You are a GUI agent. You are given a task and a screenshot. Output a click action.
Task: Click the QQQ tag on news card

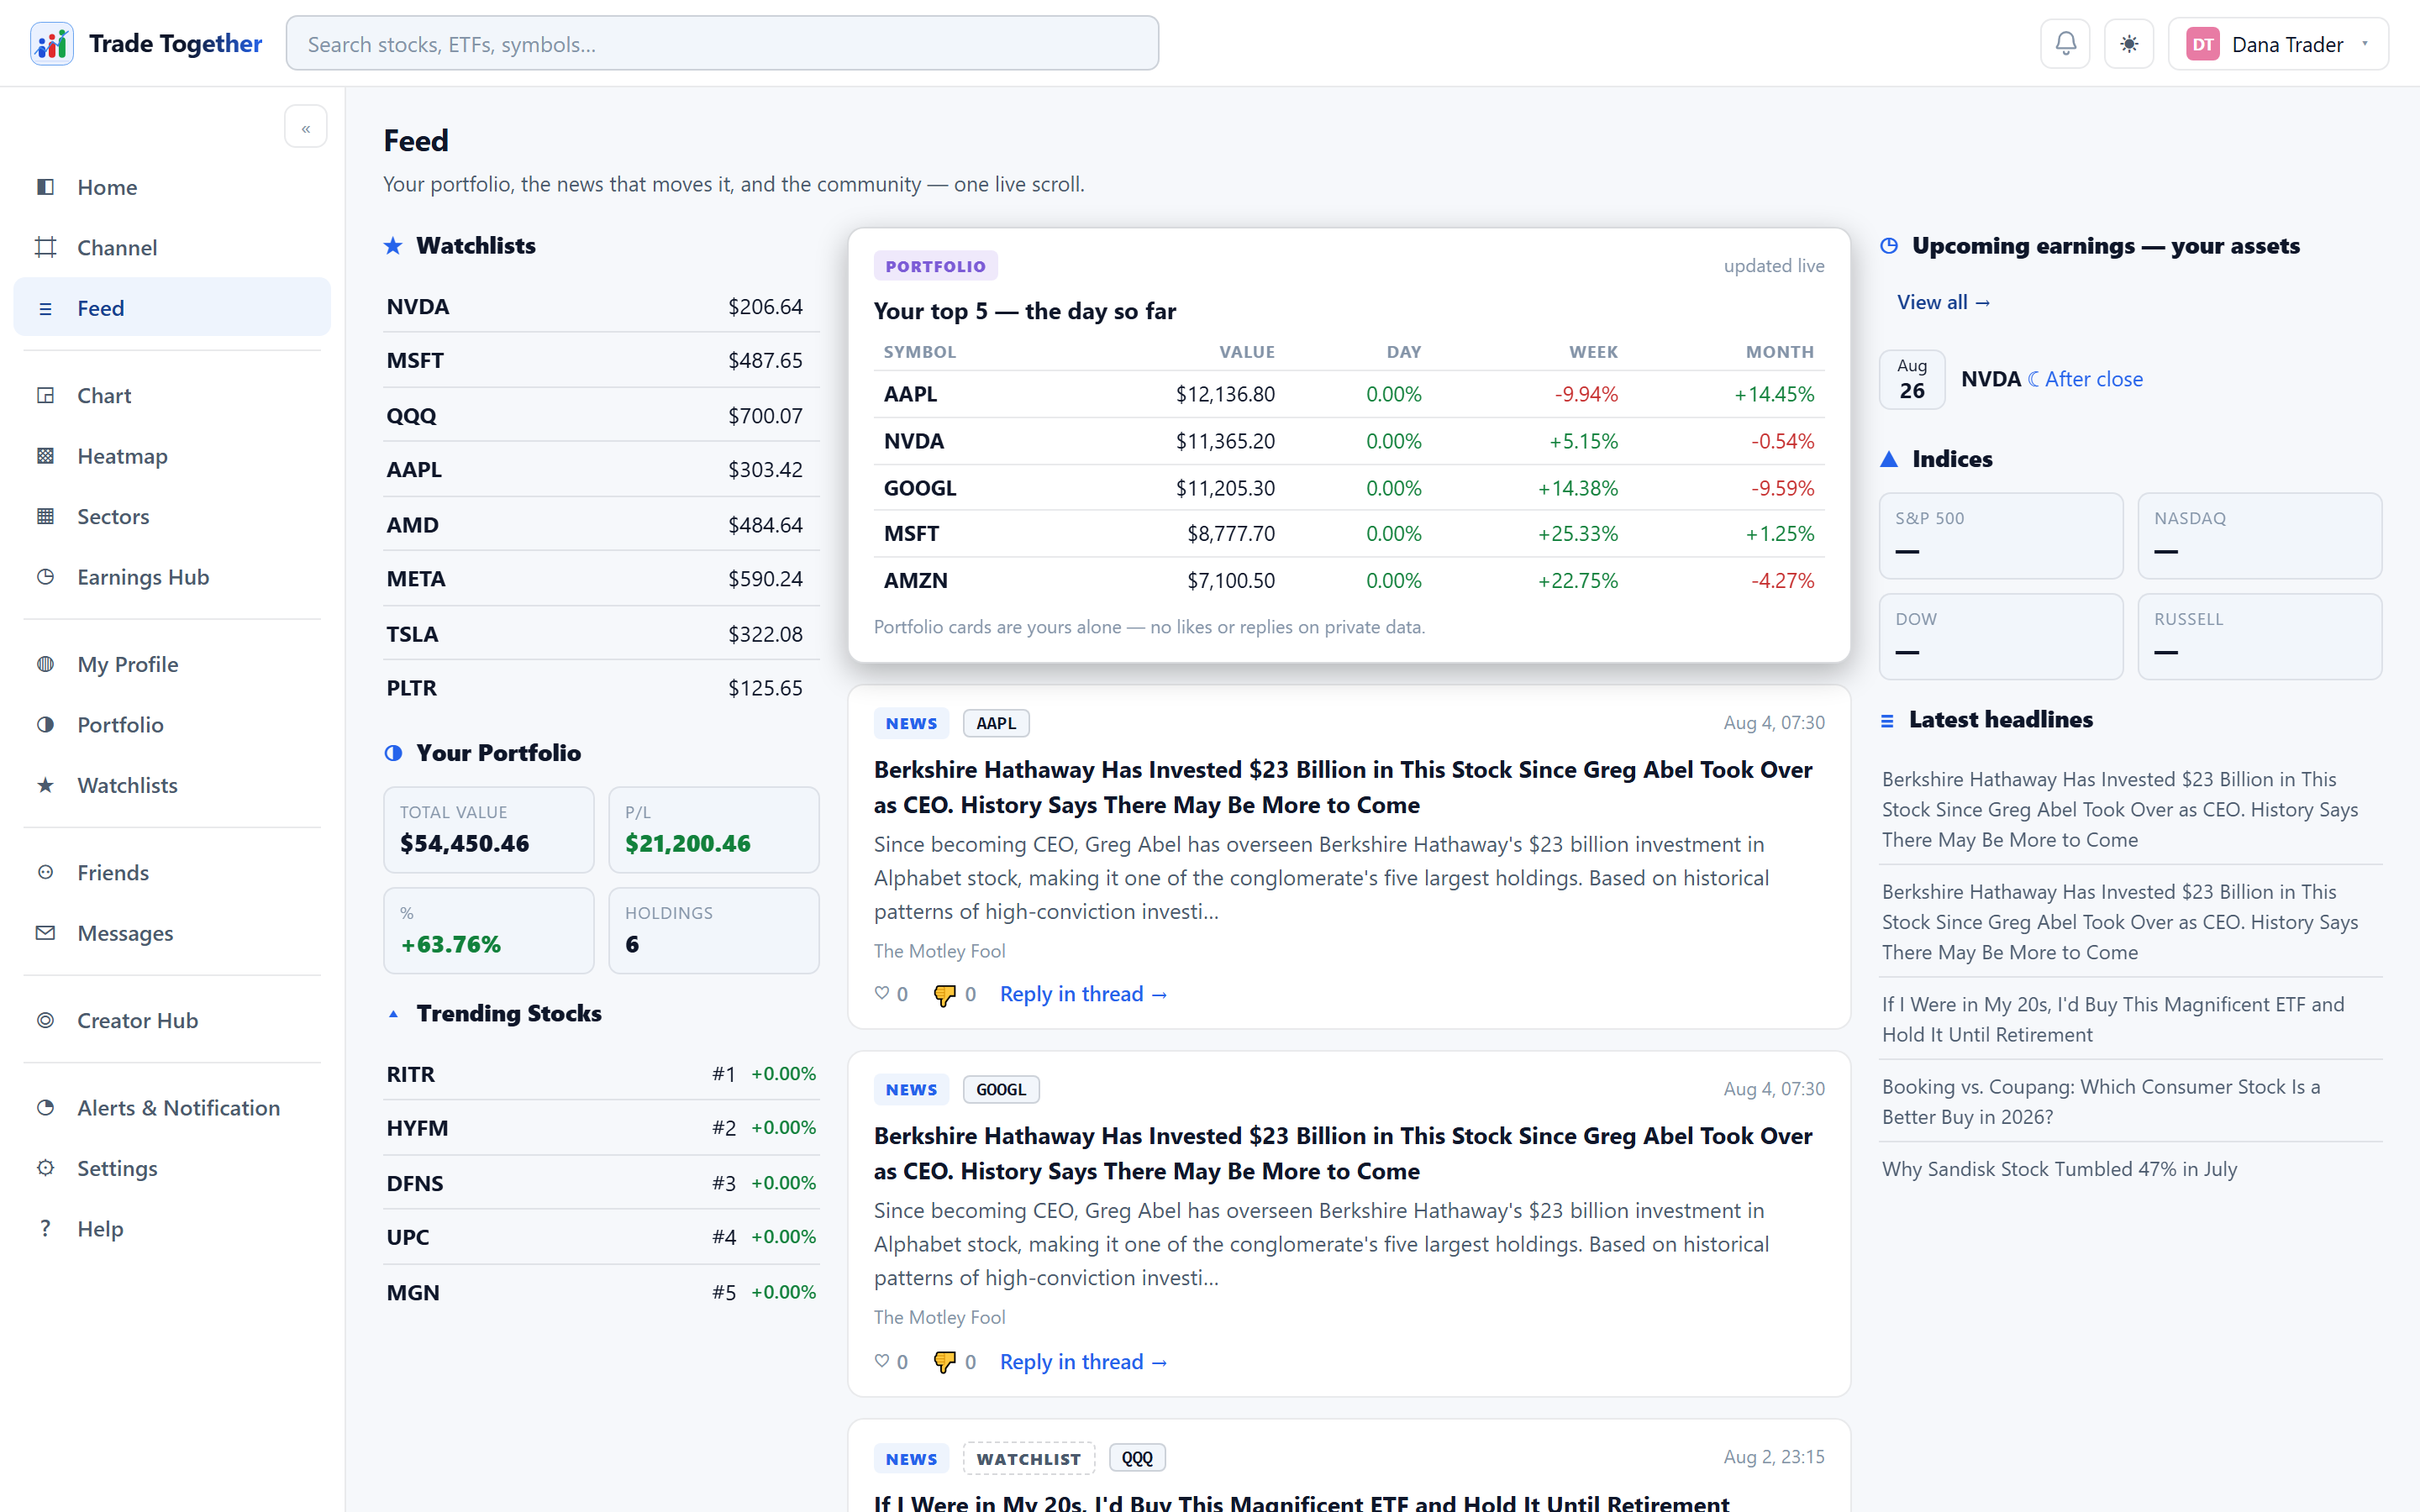1137,1458
